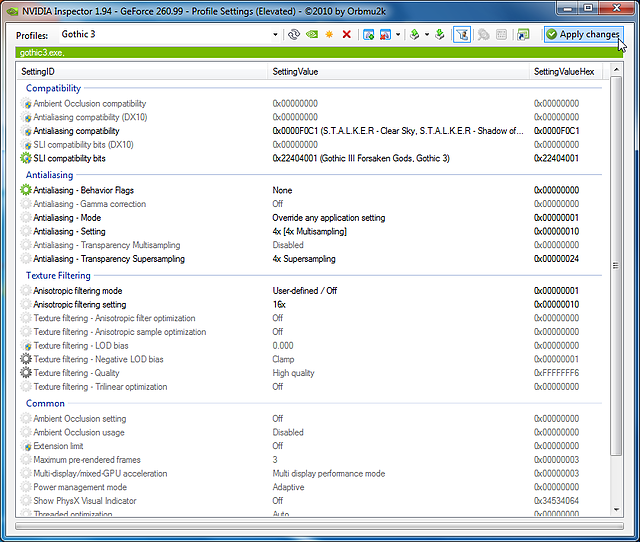Select the 4x Supersampling value

click(x=304, y=259)
